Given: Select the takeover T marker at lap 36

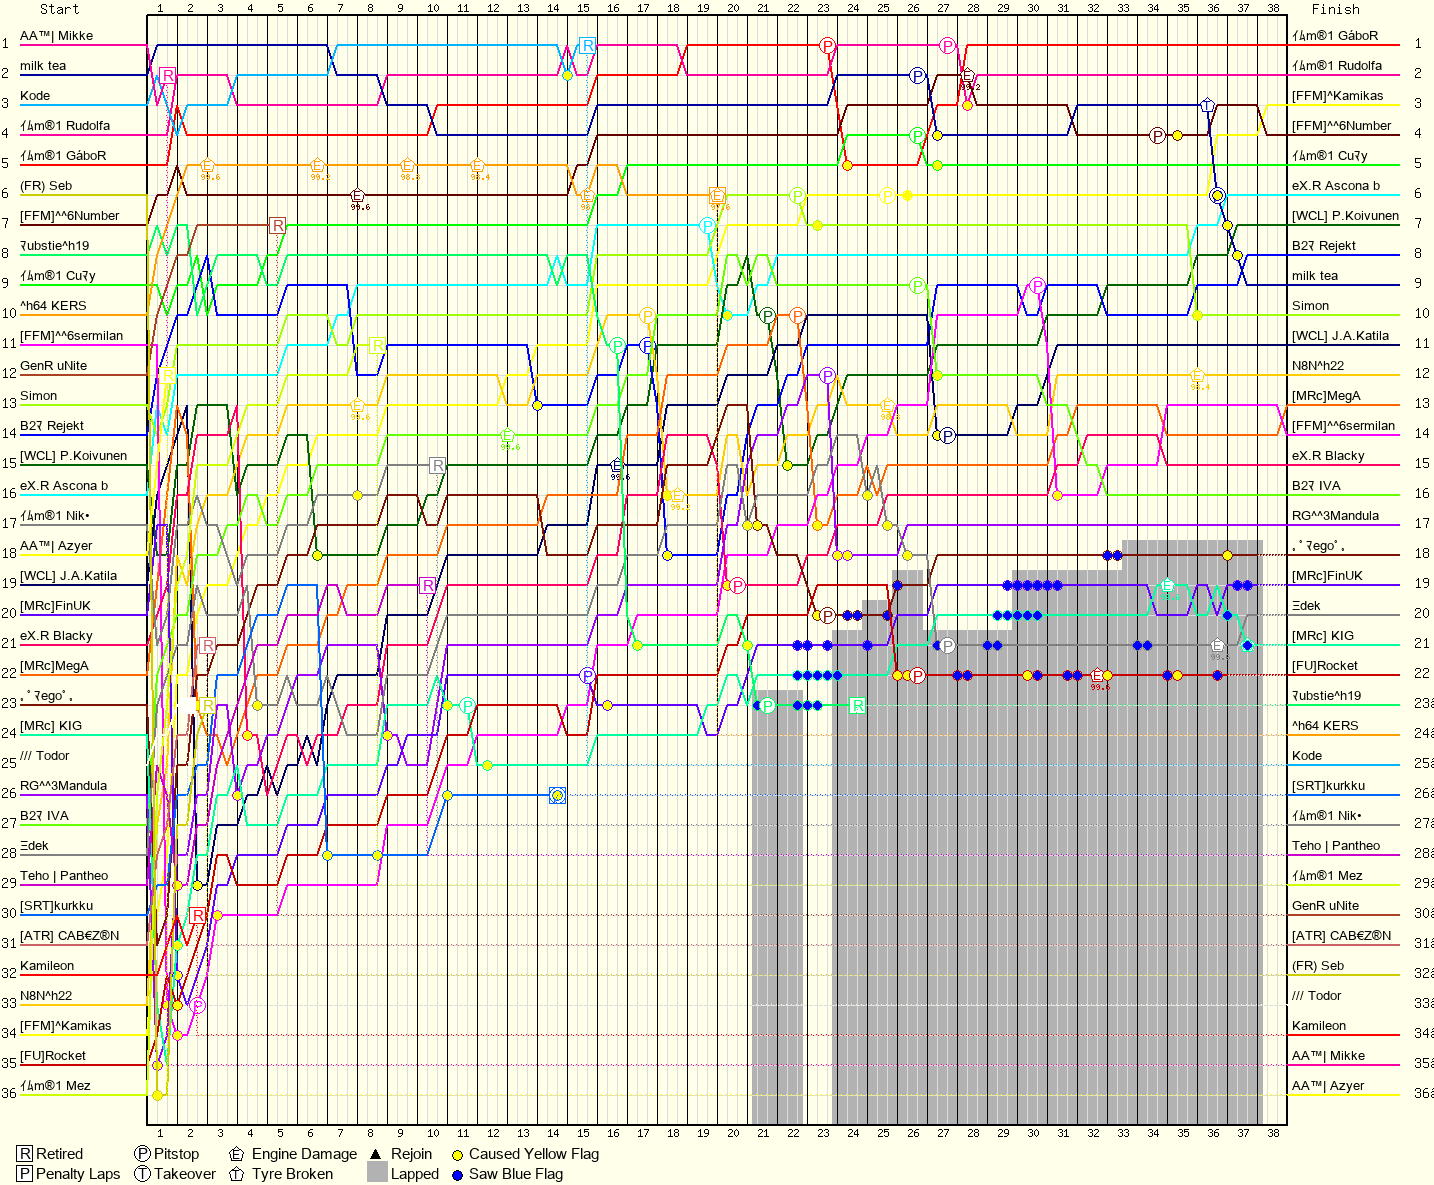Looking at the screenshot, I should tap(1207, 105).
